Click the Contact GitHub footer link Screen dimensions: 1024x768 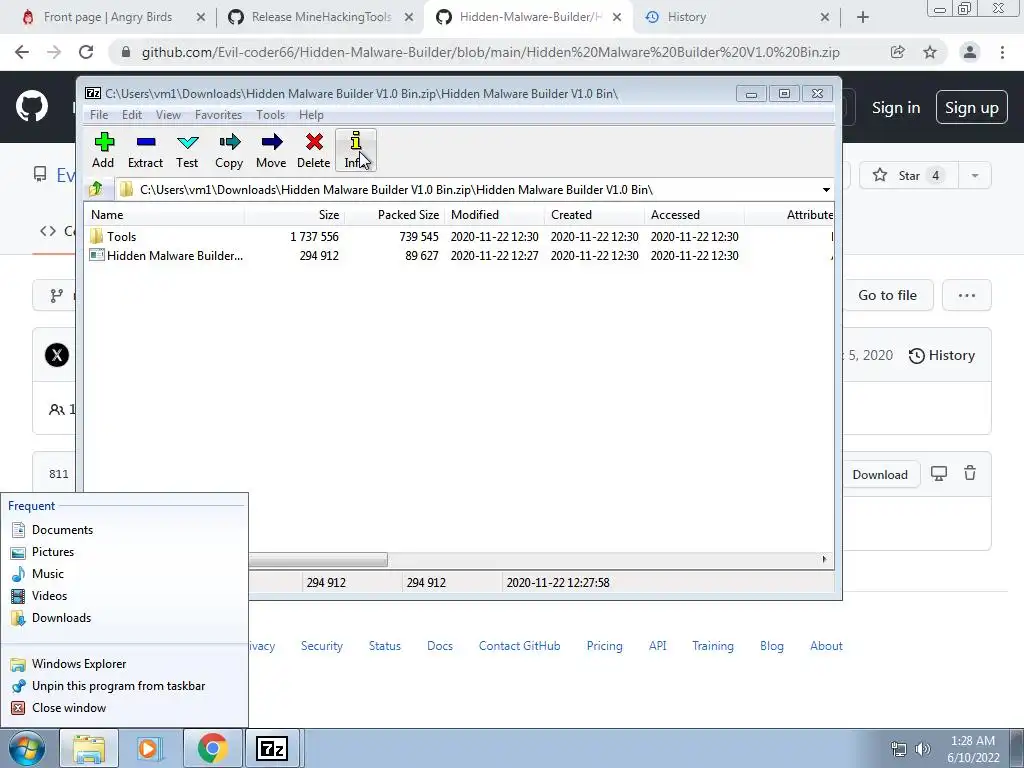[x=519, y=646]
